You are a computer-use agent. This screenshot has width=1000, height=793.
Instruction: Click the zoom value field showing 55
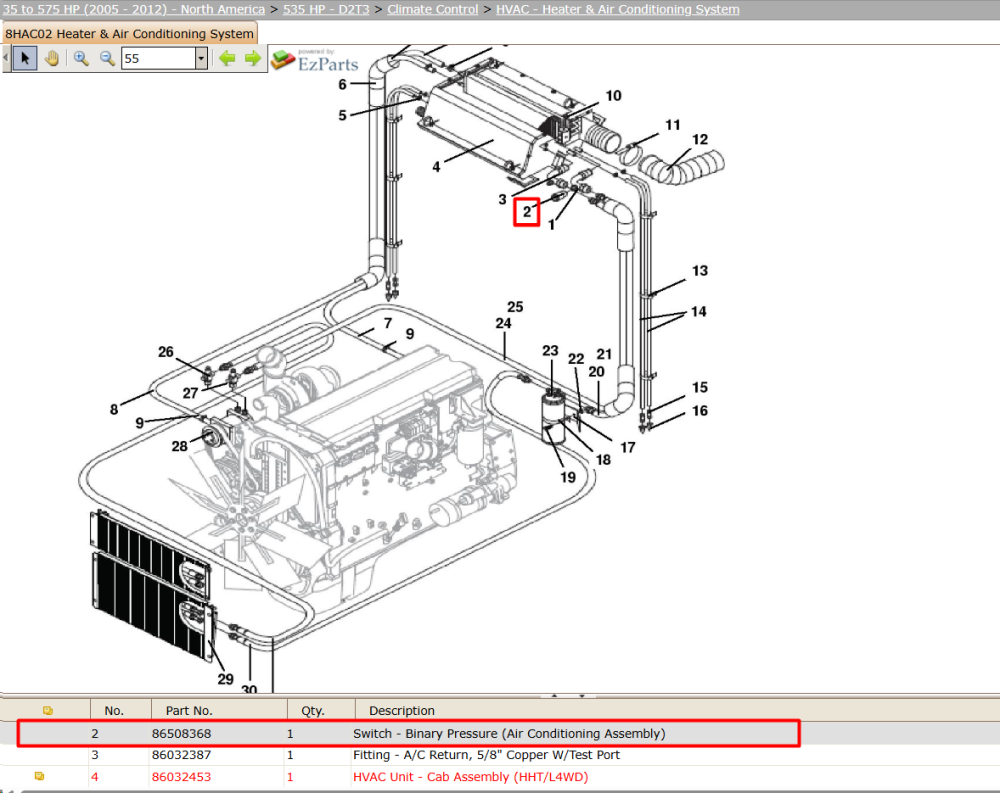pos(158,59)
